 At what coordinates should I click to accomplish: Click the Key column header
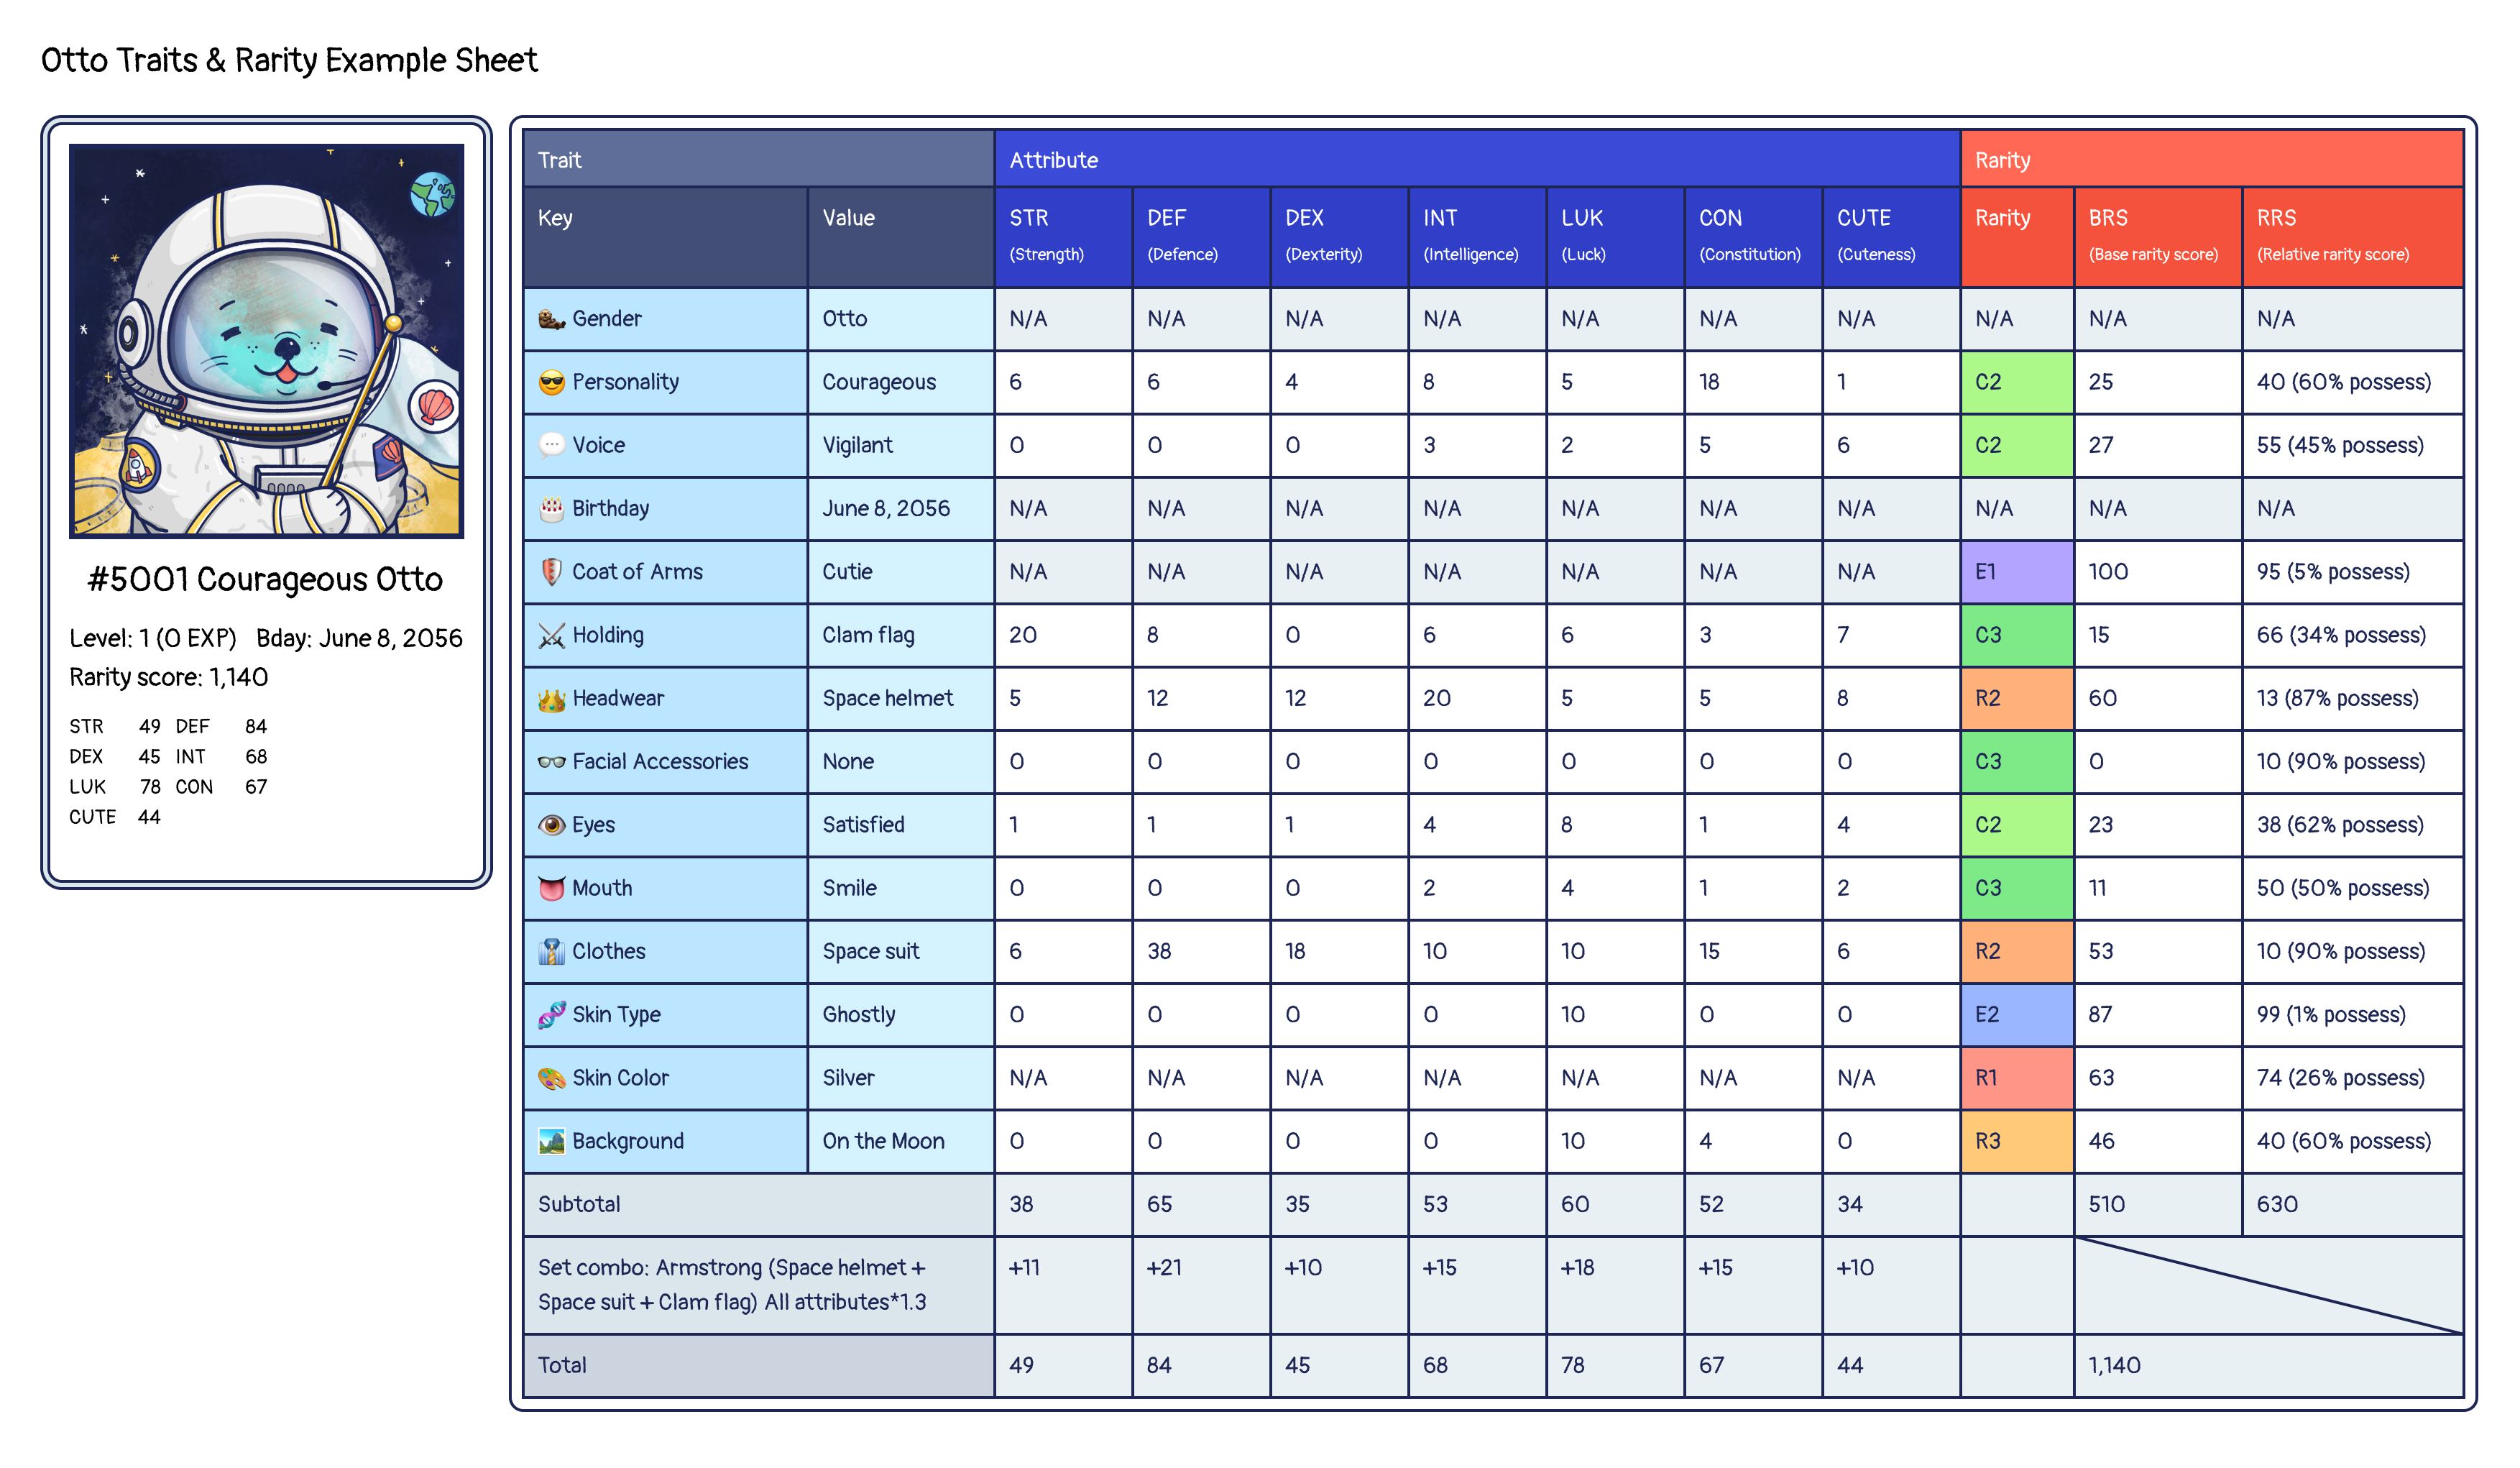coord(665,237)
